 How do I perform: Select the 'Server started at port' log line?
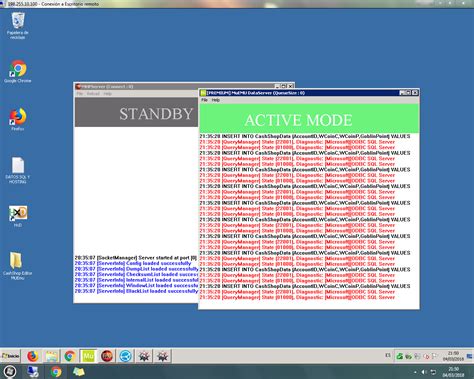pyautogui.click(x=136, y=258)
